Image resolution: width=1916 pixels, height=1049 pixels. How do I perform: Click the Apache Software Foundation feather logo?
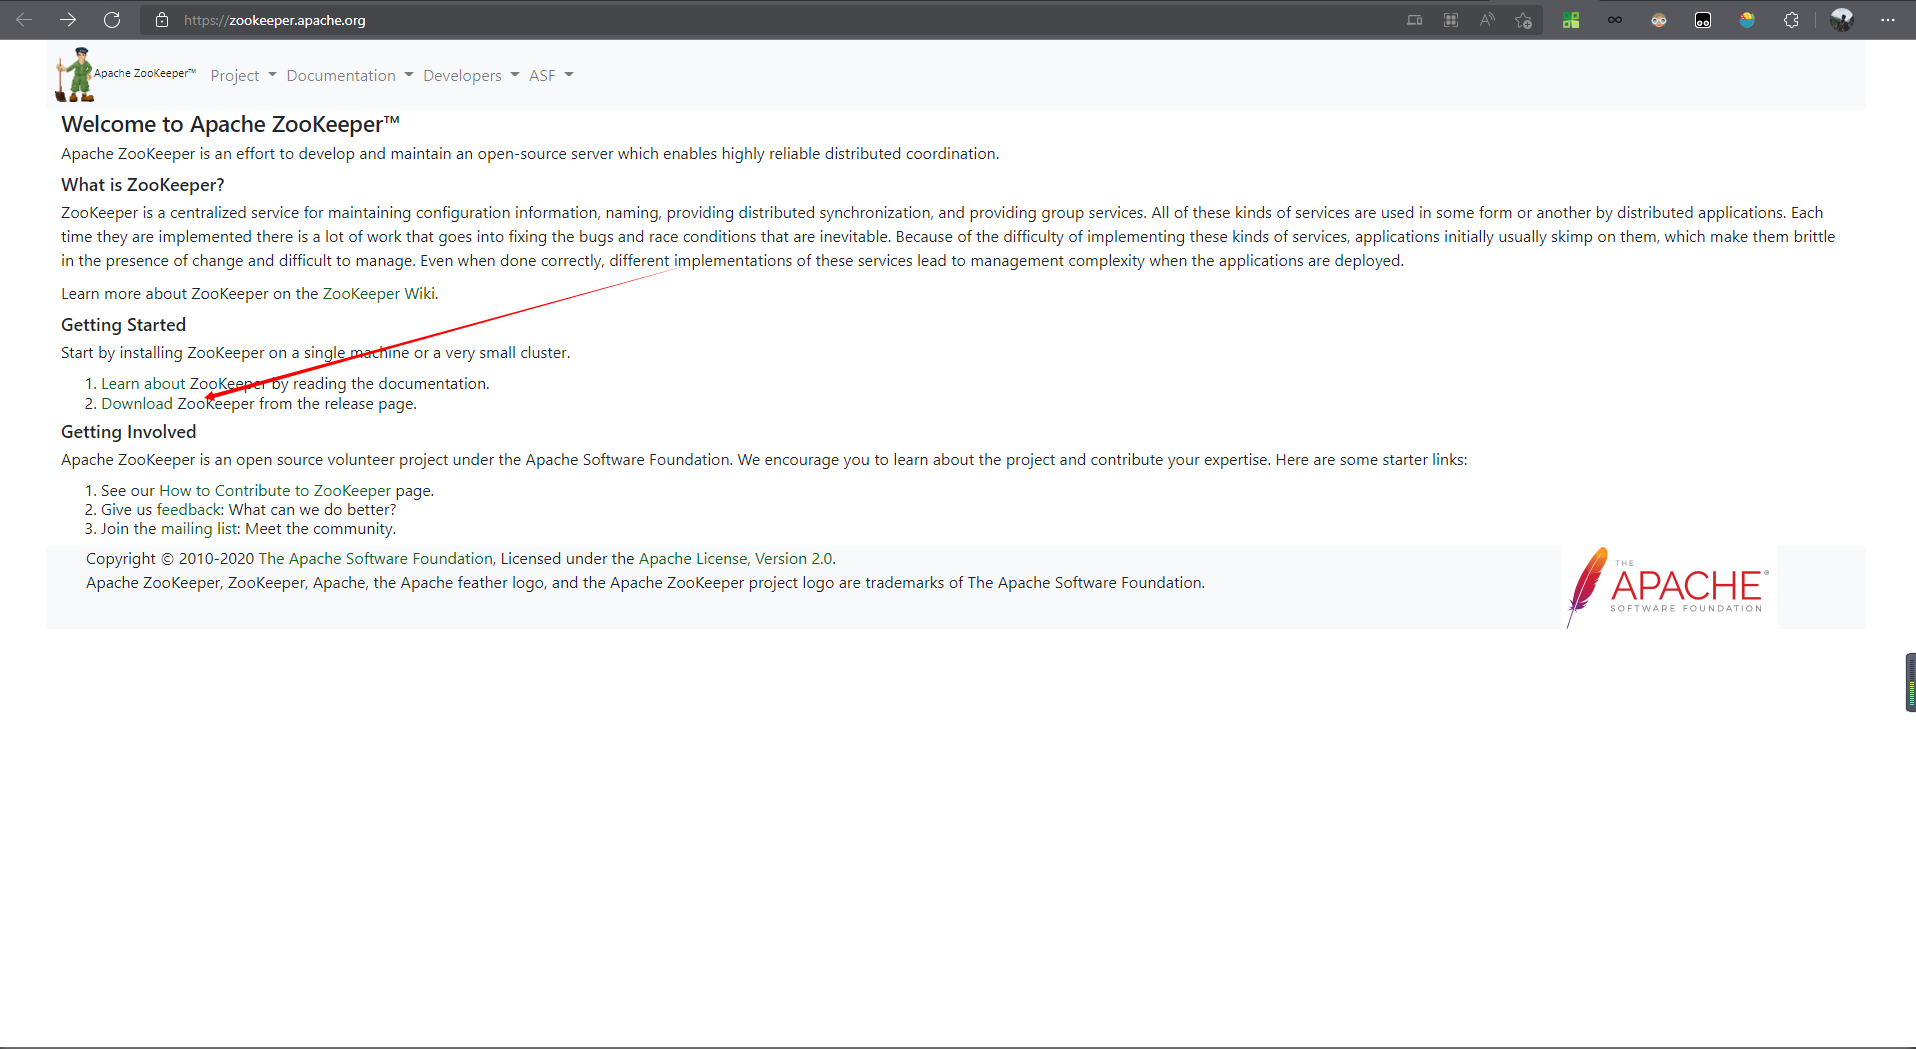(1667, 587)
